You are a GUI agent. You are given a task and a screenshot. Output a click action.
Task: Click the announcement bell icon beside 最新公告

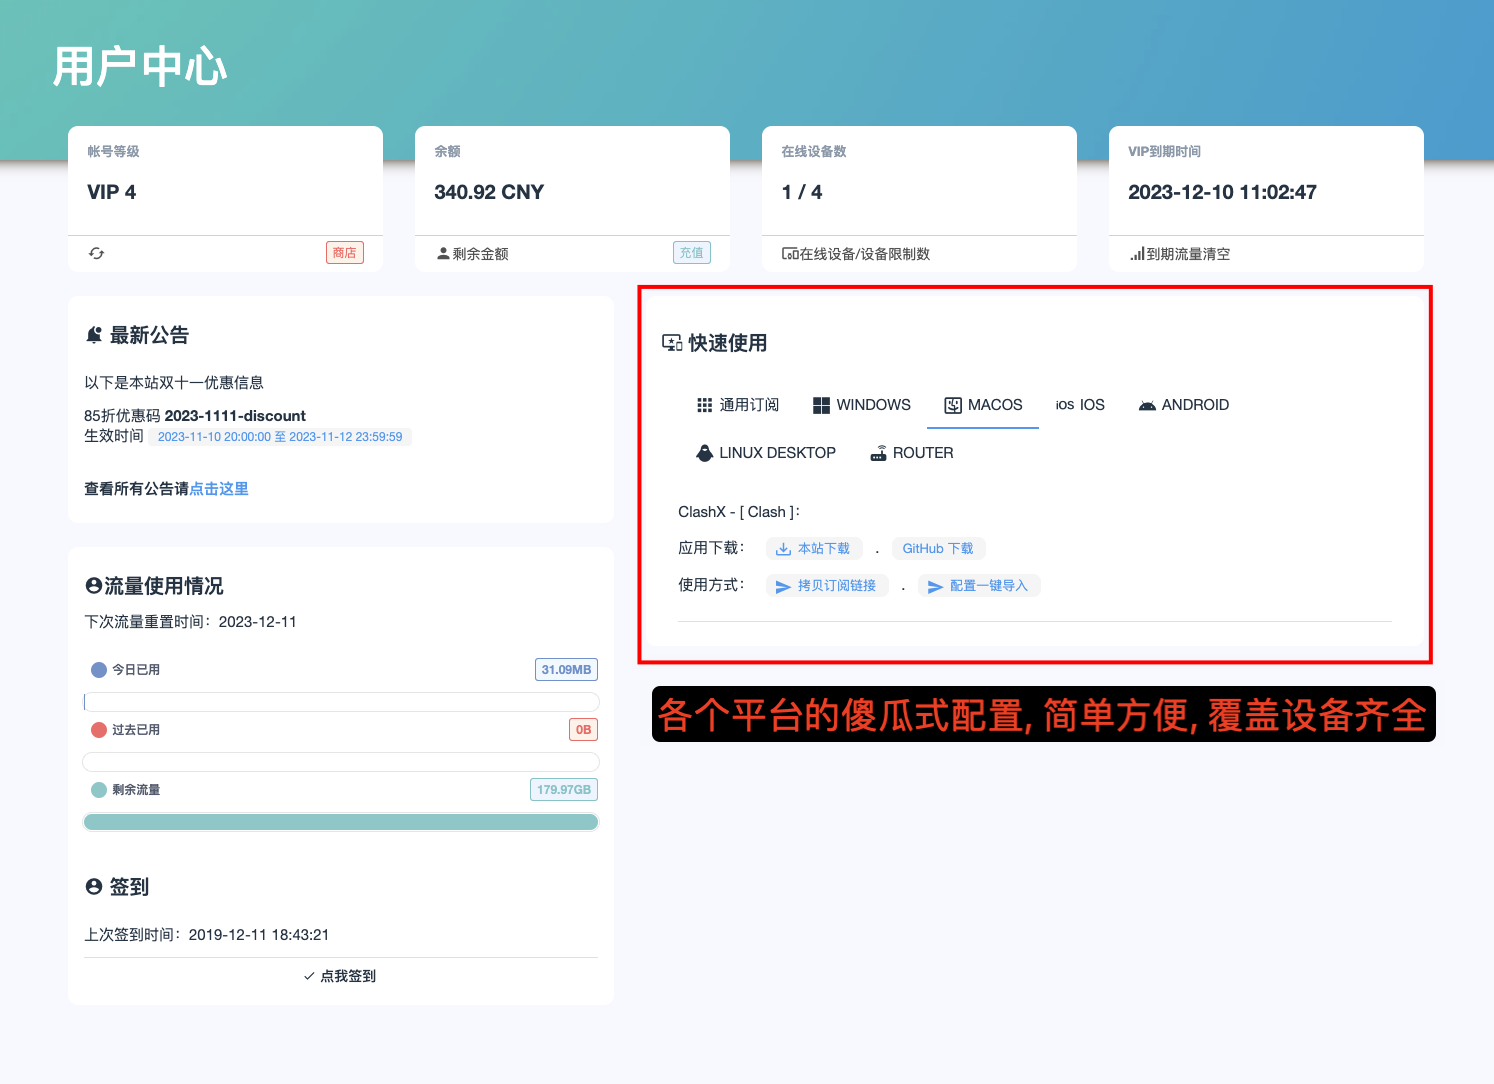pos(94,336)
